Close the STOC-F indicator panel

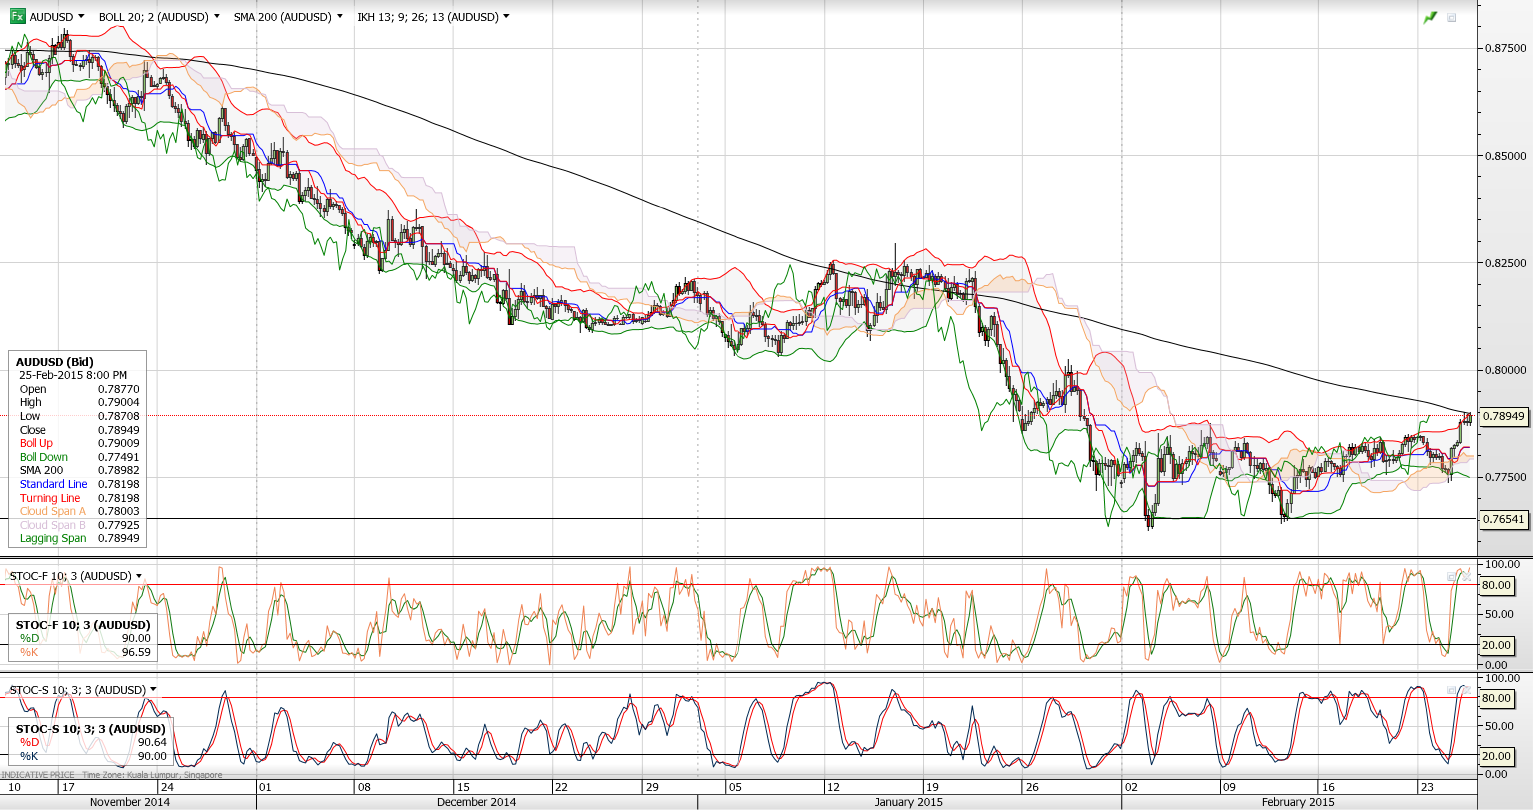1466,576
